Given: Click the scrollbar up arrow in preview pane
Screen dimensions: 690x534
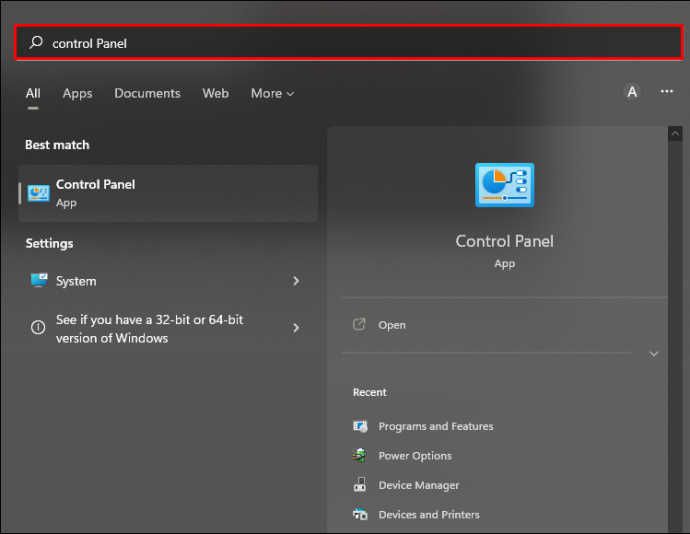Looking at the screenshot, I should (675, 134).
